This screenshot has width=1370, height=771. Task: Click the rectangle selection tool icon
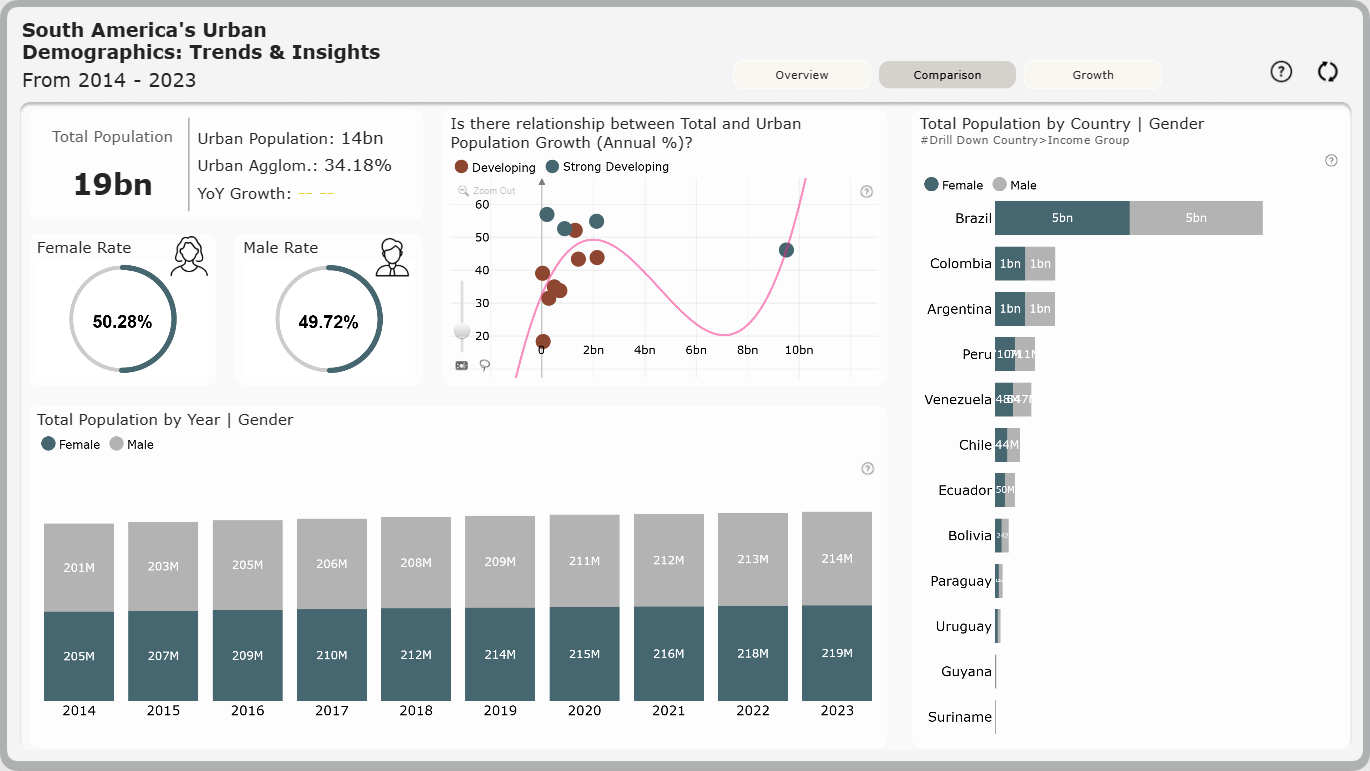click(x=461, y=365)
